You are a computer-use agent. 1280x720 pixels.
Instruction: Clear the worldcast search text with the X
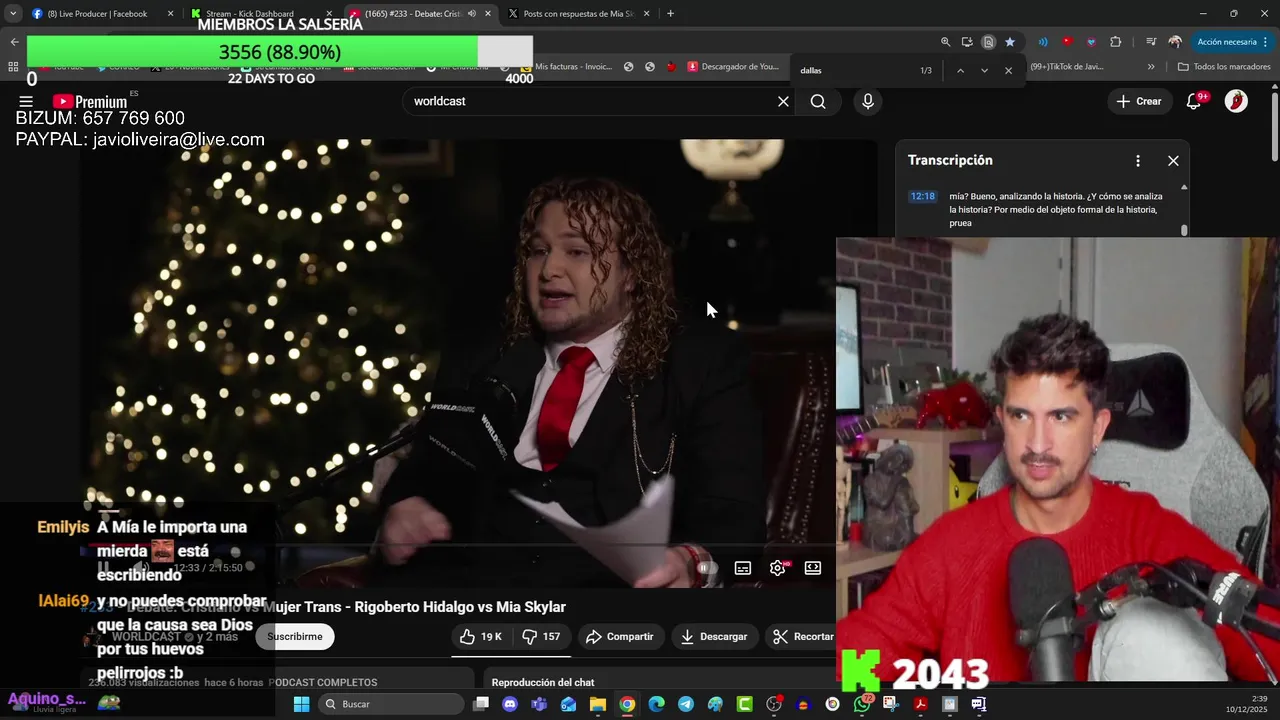point(783,101)
